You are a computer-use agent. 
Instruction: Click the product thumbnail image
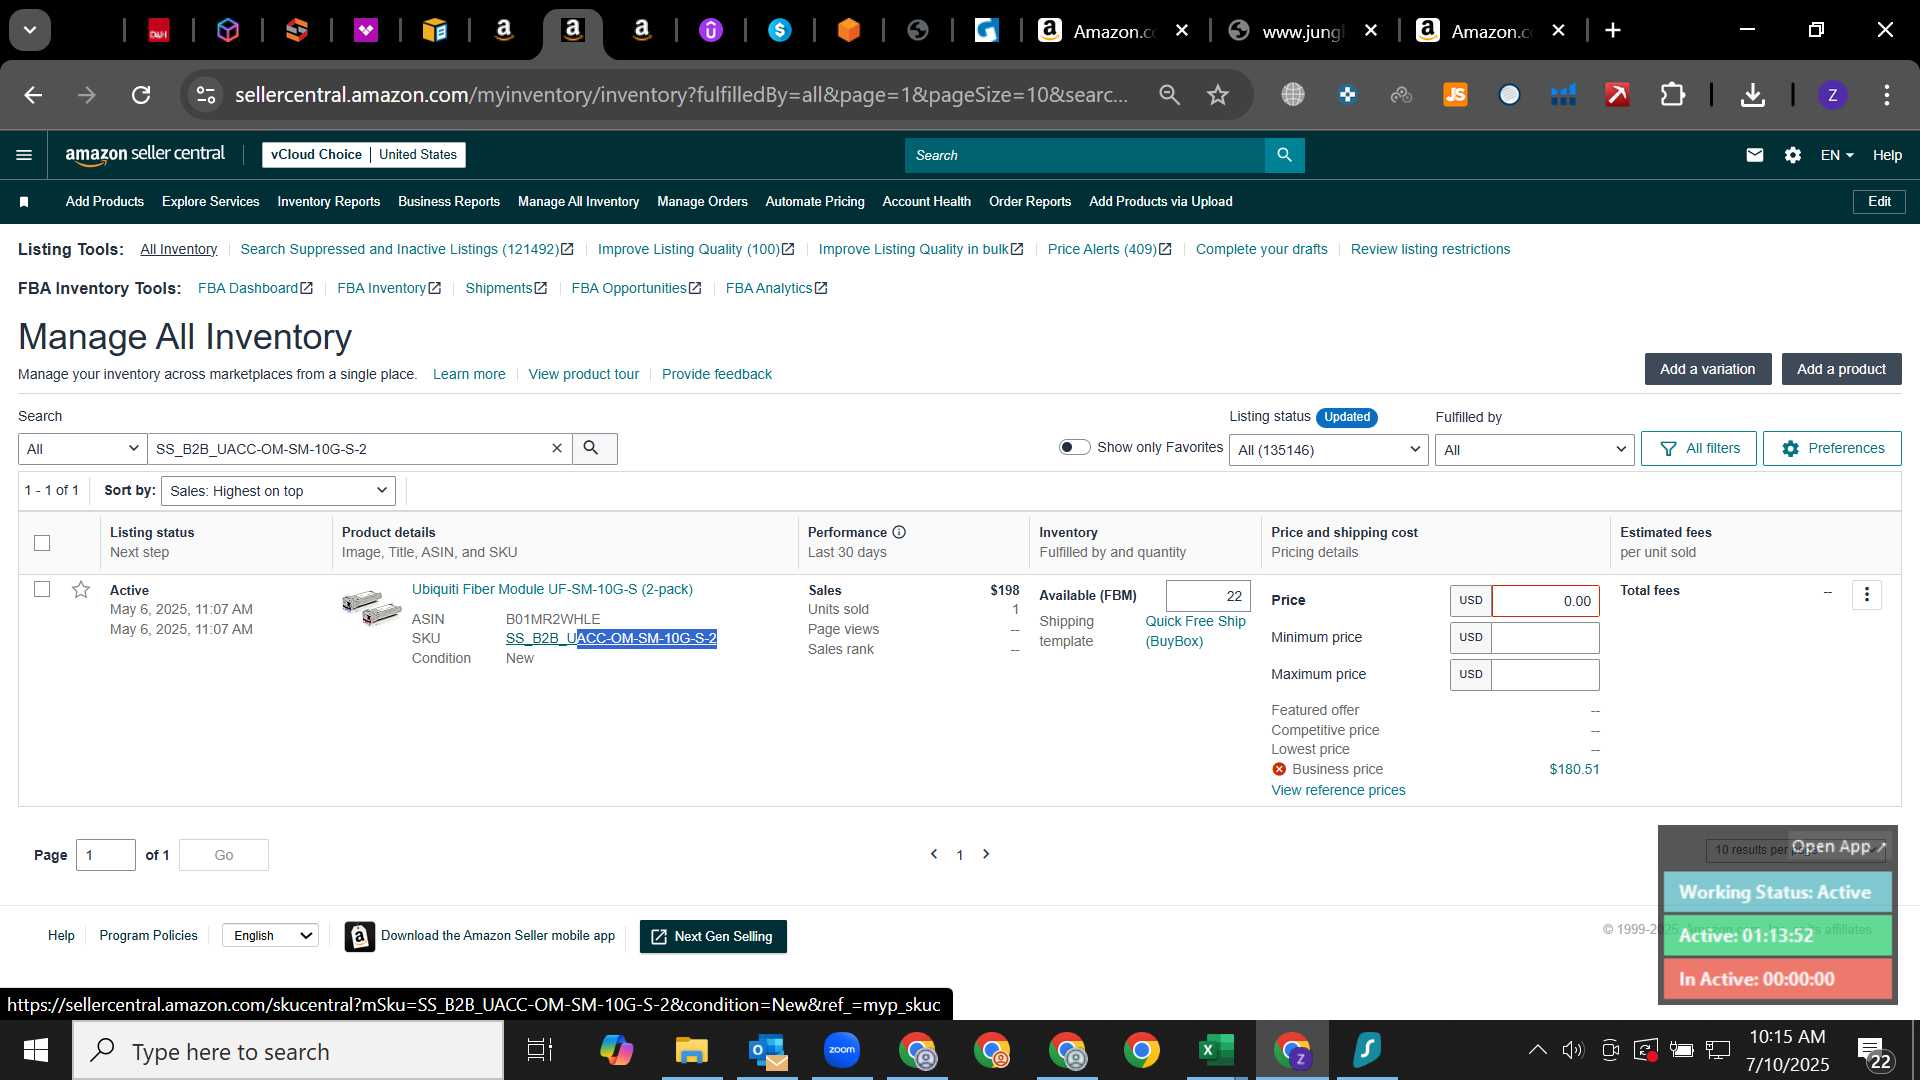coord(371,607)
